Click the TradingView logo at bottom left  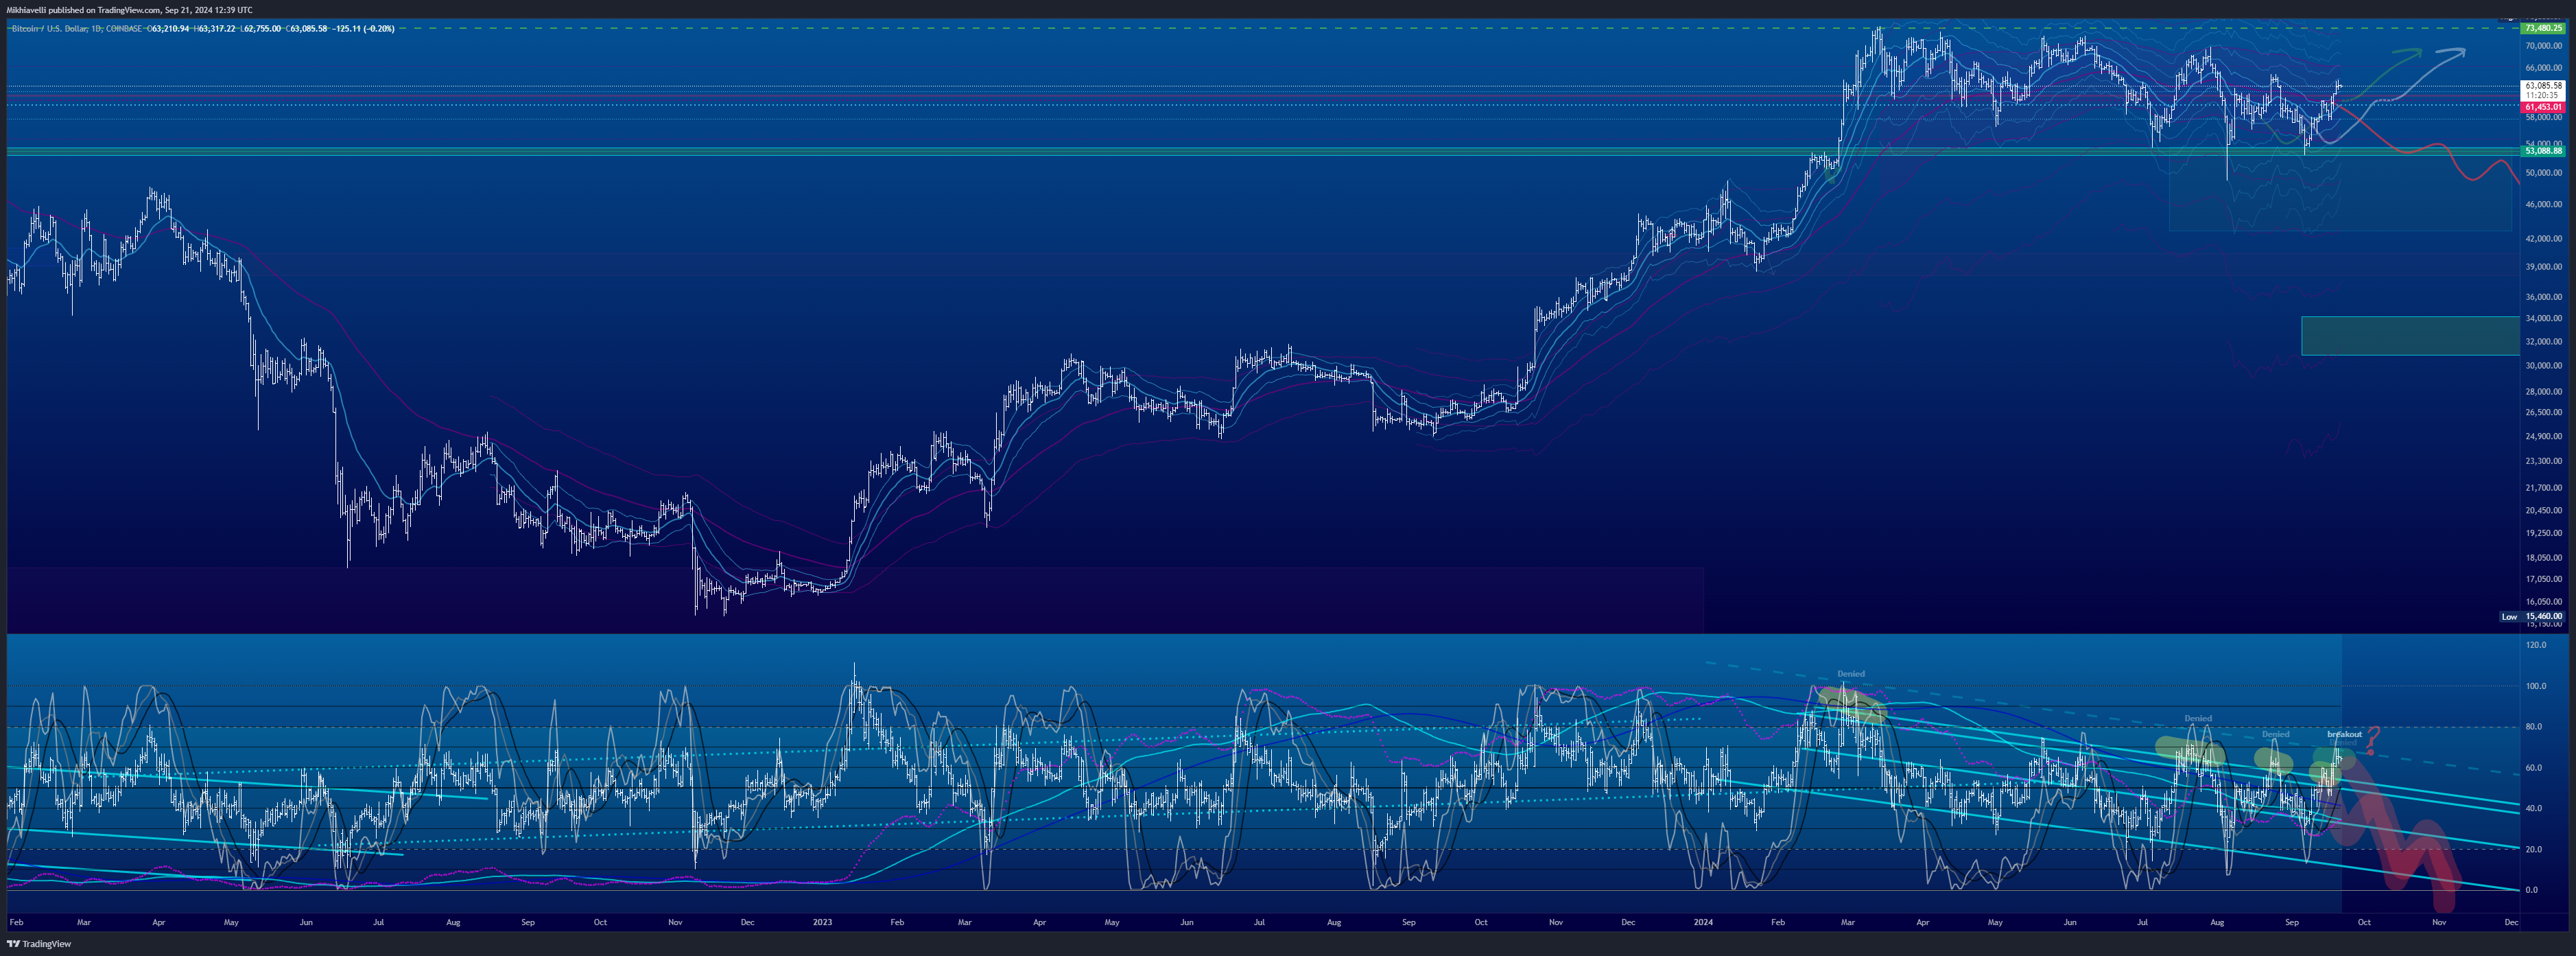pyautogui.click(x=39, y=944)
